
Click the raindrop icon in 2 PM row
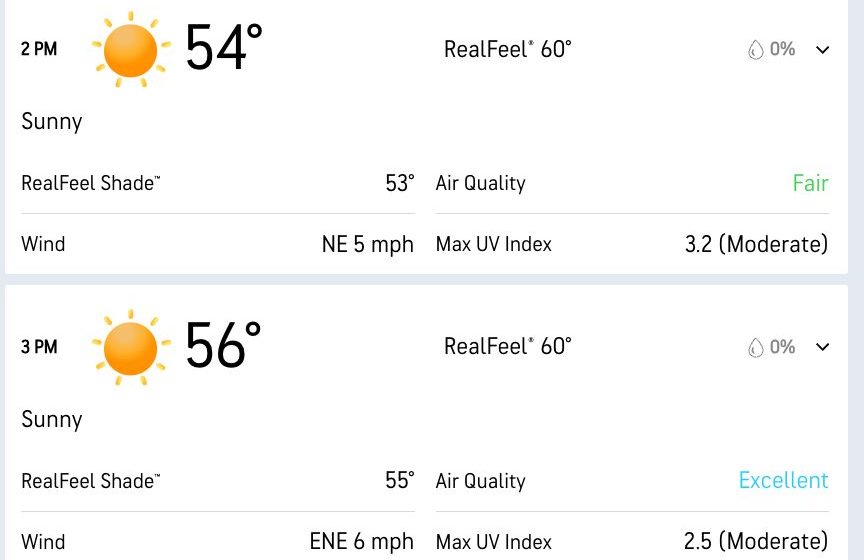755,50
